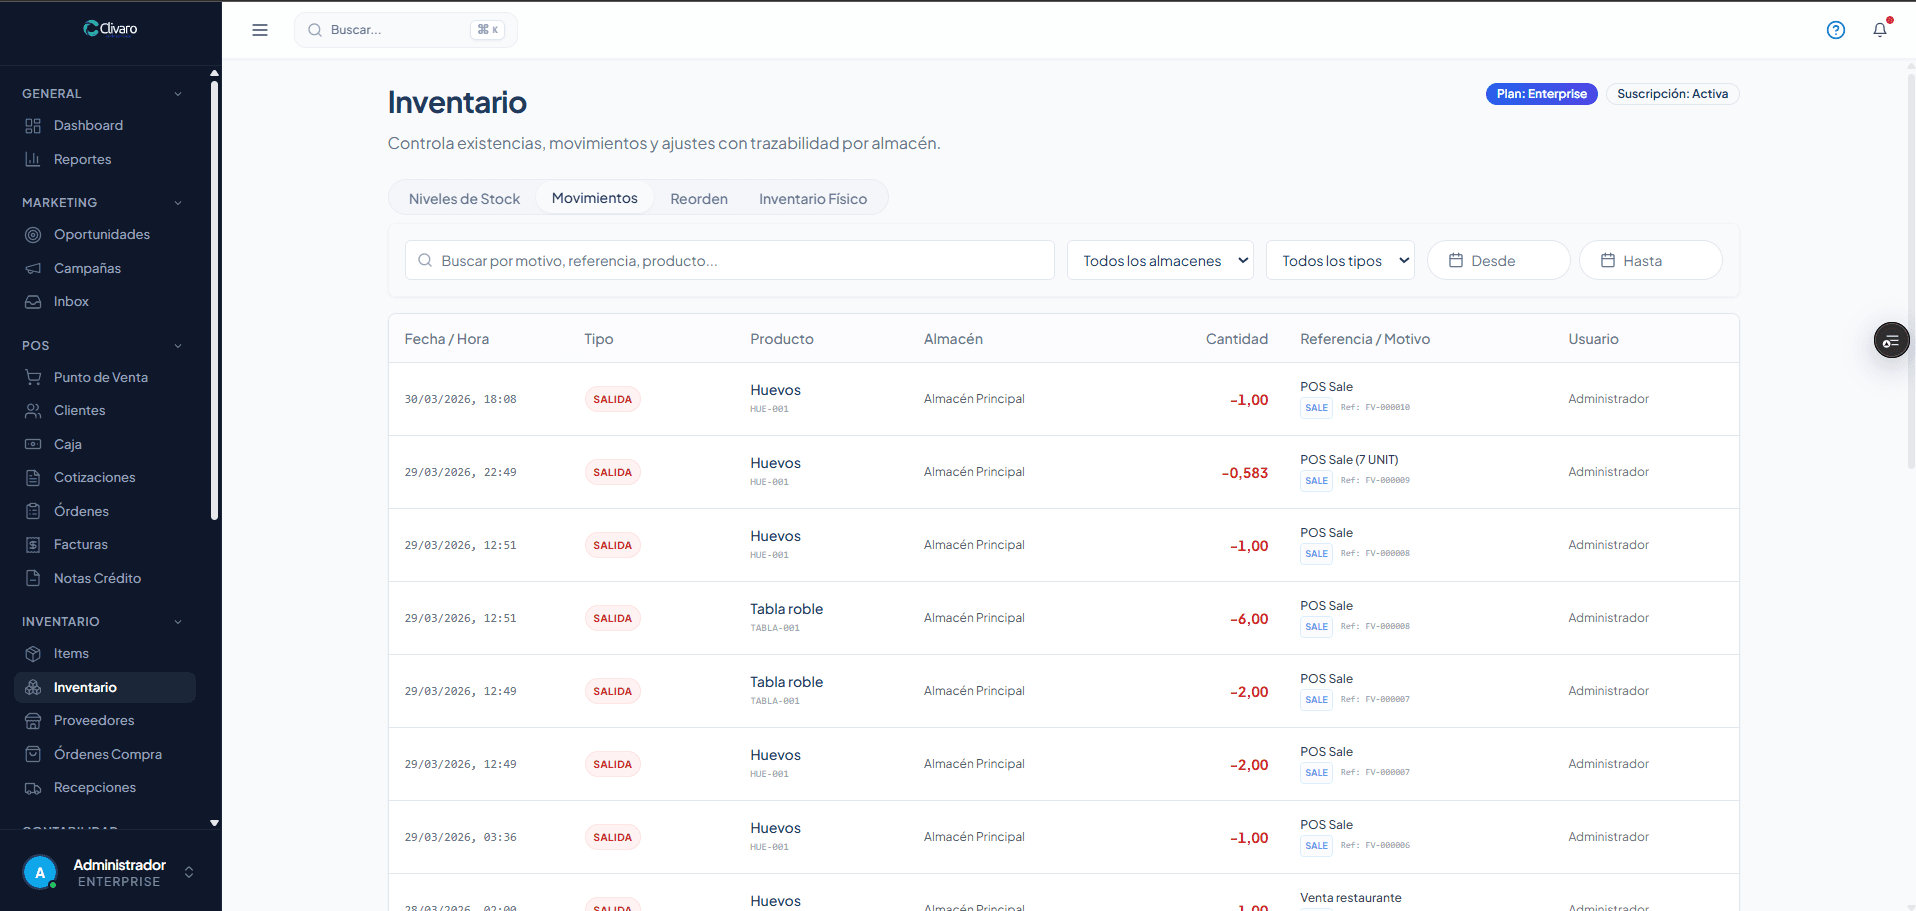Collapse the POS sidebar section
Image resolution: width=1916 pixels, height=911 pixels.
[178, 346]
